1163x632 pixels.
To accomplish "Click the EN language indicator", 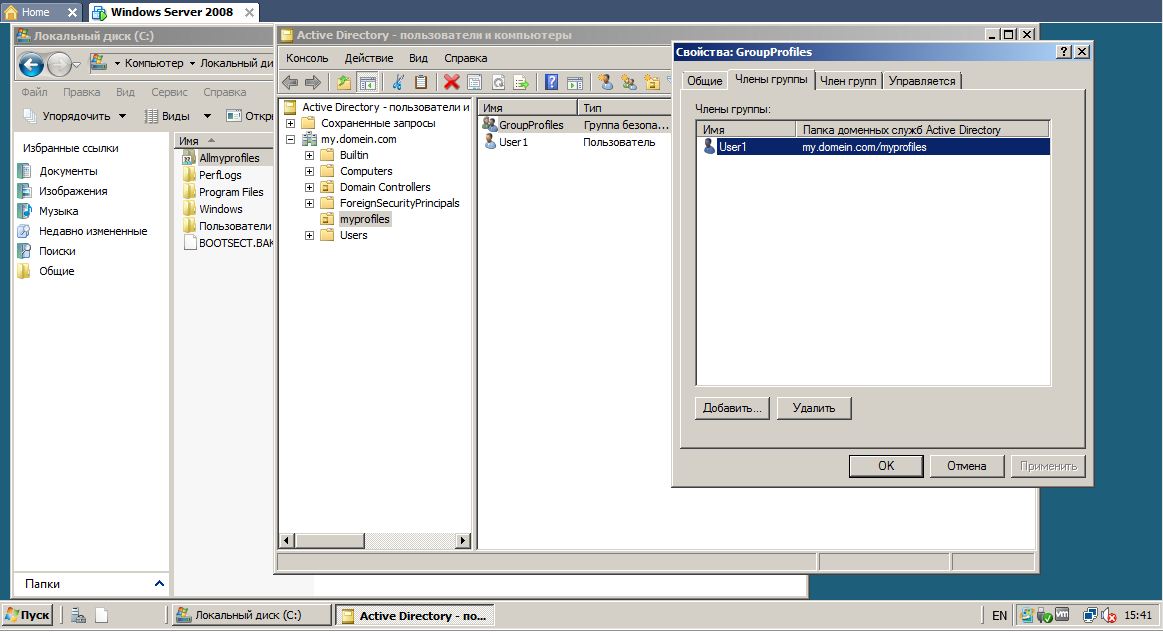I will pos(999,616).
